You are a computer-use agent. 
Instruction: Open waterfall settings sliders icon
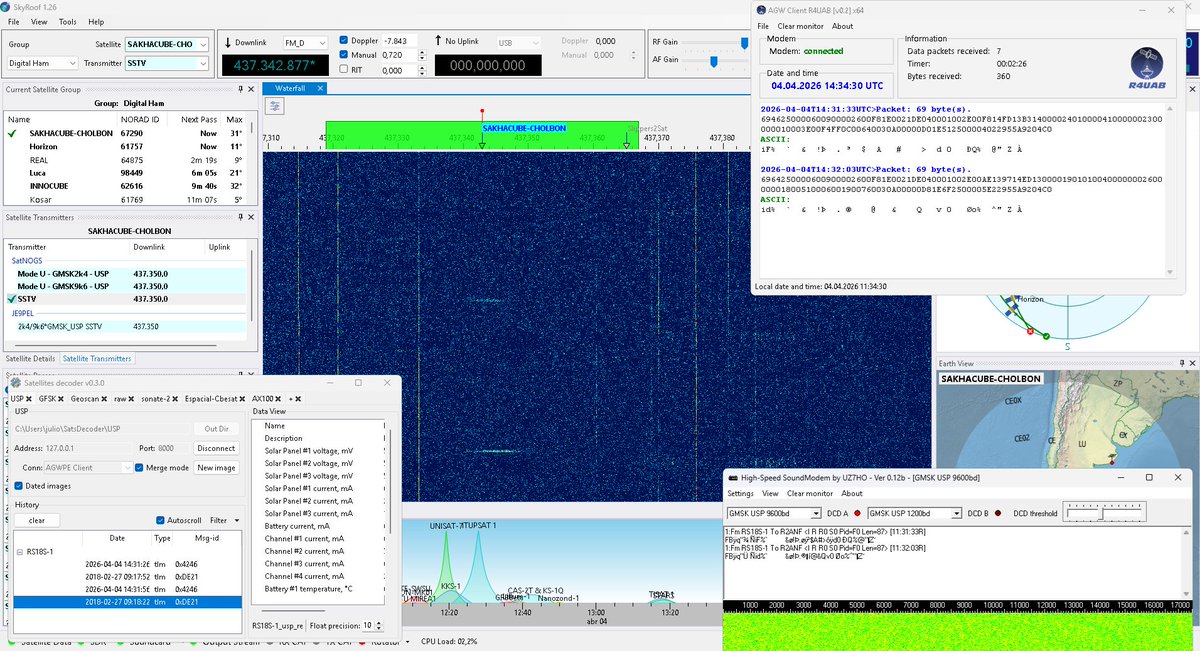pos(274,107)
